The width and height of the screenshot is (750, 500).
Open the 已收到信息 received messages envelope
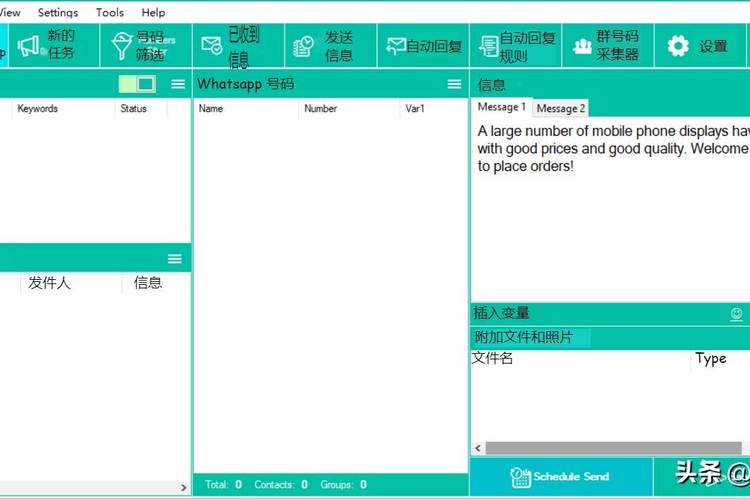pyautogui.click(x=238, y=46)
